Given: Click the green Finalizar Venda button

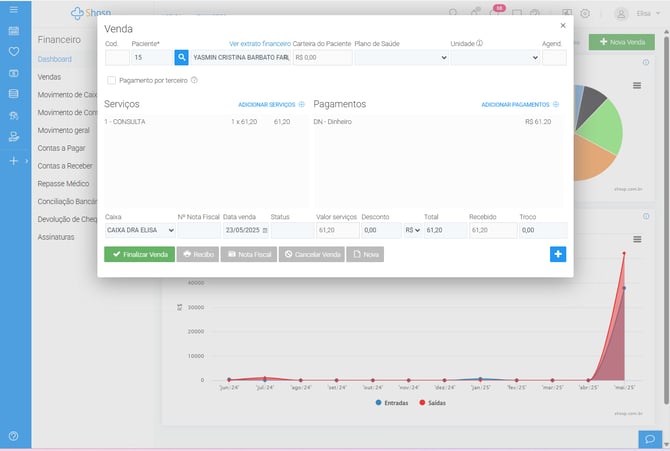Looking at the screenshot, I should click(x=139, y=254).
